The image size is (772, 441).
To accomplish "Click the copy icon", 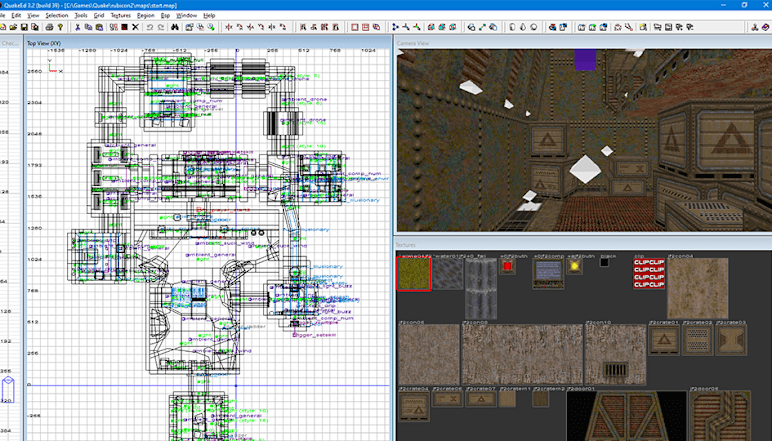I will 89,27.
